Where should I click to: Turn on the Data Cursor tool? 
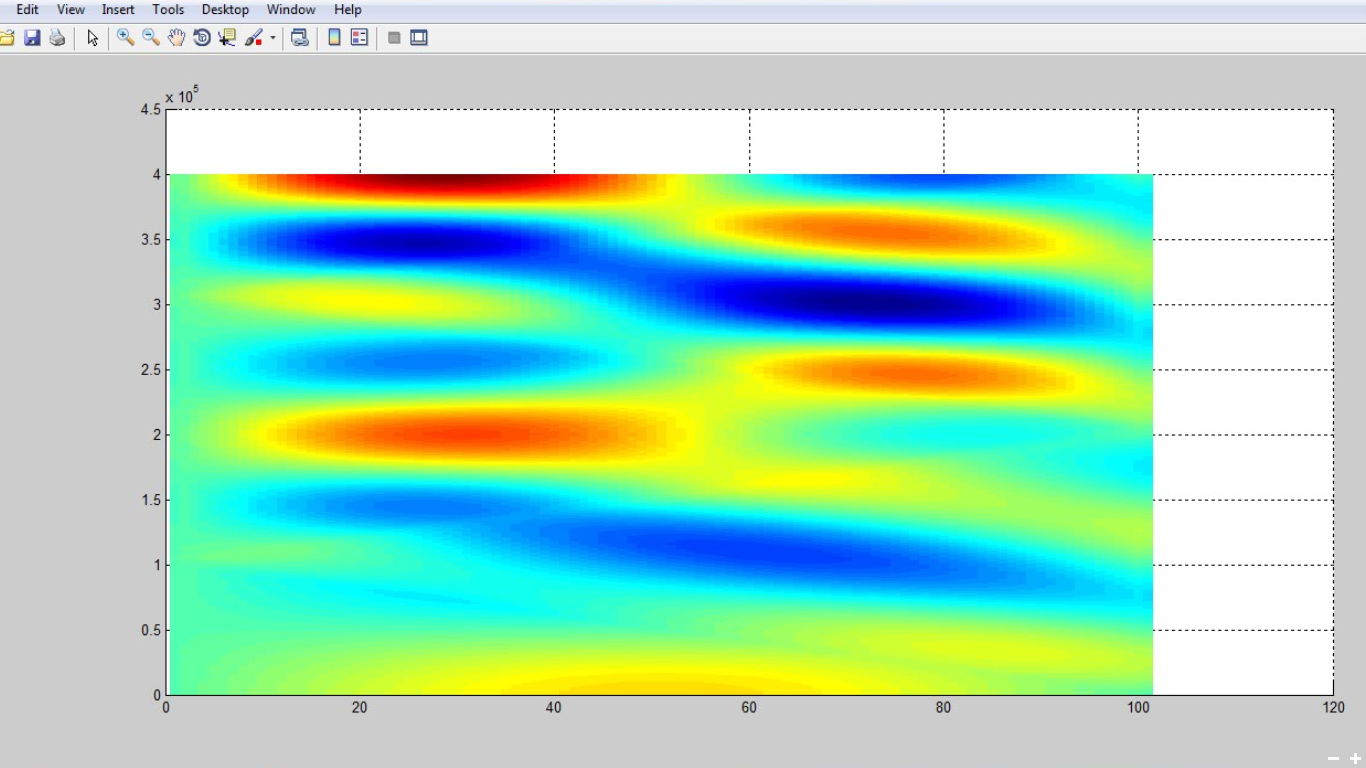click(x=227, y=38)
